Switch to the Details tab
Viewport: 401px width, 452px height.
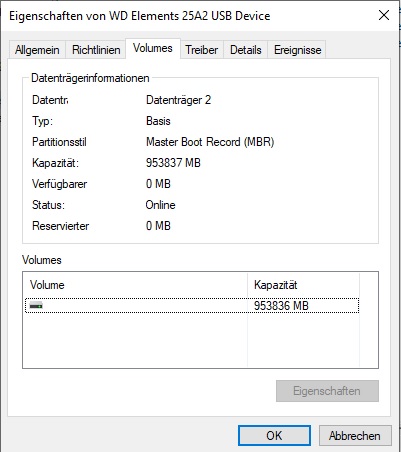tap(246, 50)
